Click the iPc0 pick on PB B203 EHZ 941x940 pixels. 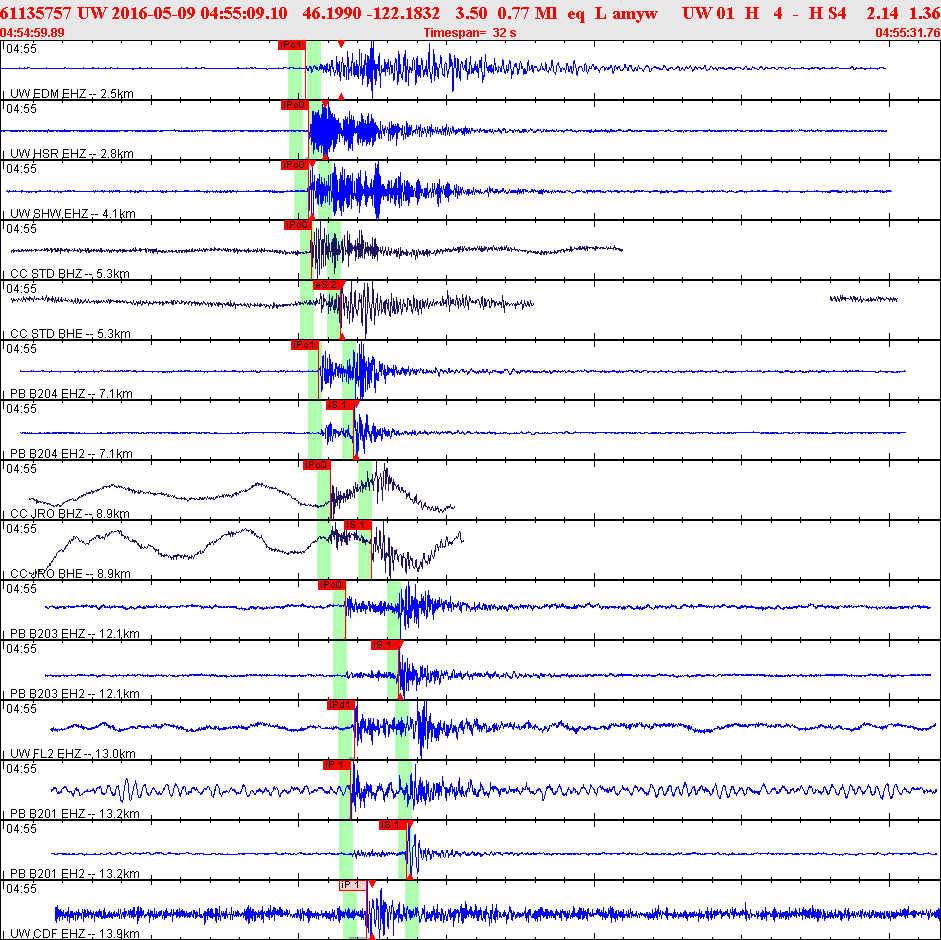click(x=332, y=585)
